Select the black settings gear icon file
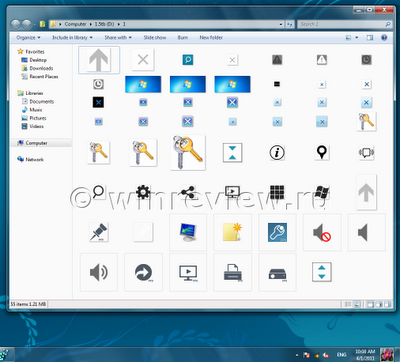The height and width of the screenshot is (362, 400). pyautogui.click(x=143, y=192)
